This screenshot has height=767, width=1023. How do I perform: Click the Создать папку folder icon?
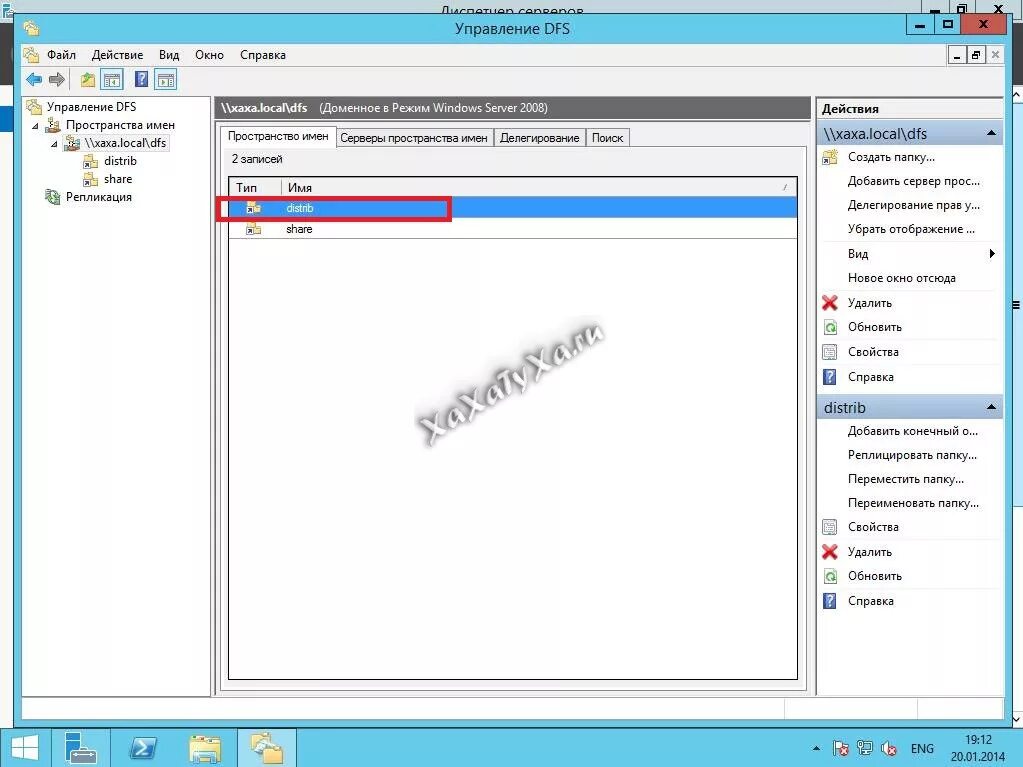(830, 157)
